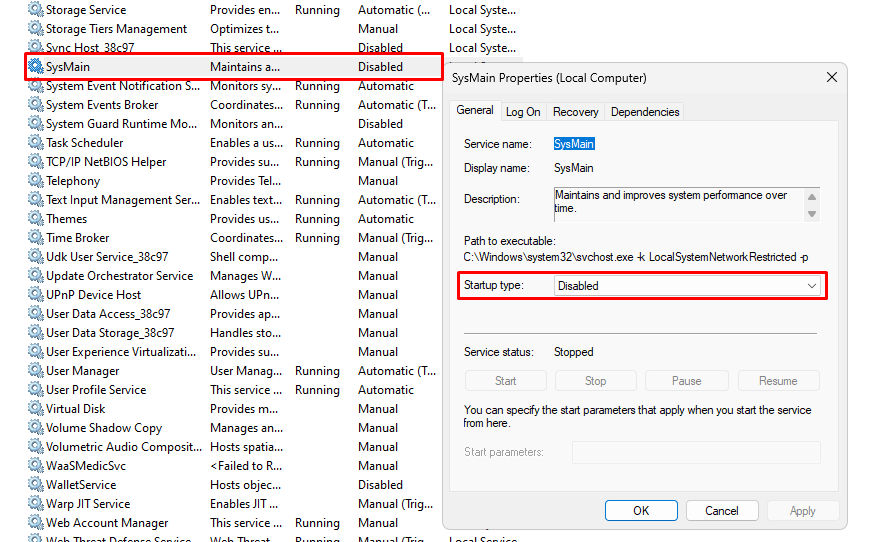Click the gear icon beside Udk User Service_38c97
Screen dimensions: 876x542
[x=36, y=256]
